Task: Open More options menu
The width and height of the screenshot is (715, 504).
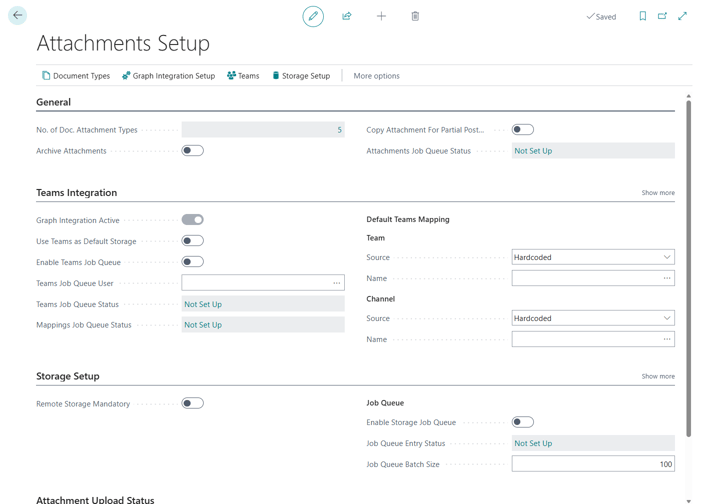Action: [x=377, y=76]
